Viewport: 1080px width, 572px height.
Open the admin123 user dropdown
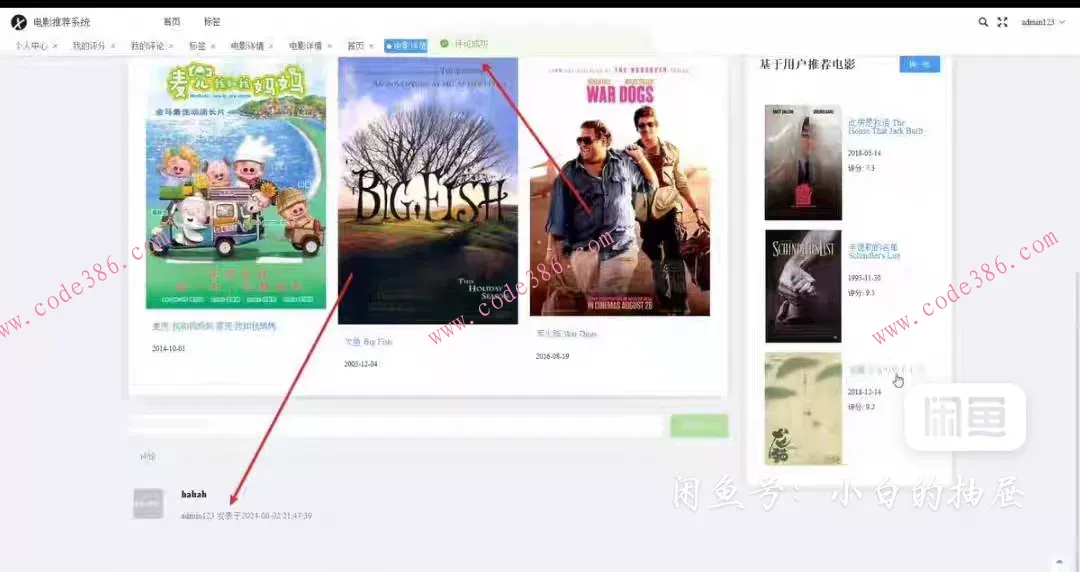(x=1043, y=22)
